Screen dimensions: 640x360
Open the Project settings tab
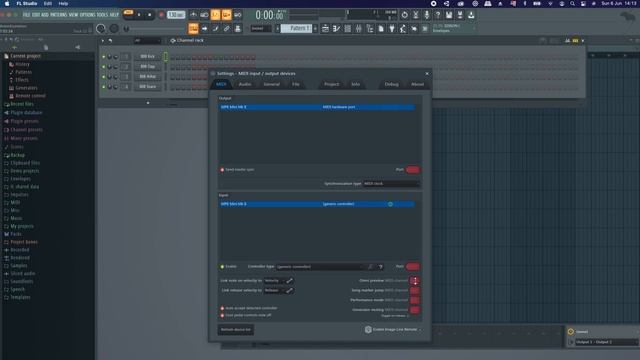[331, 84]
